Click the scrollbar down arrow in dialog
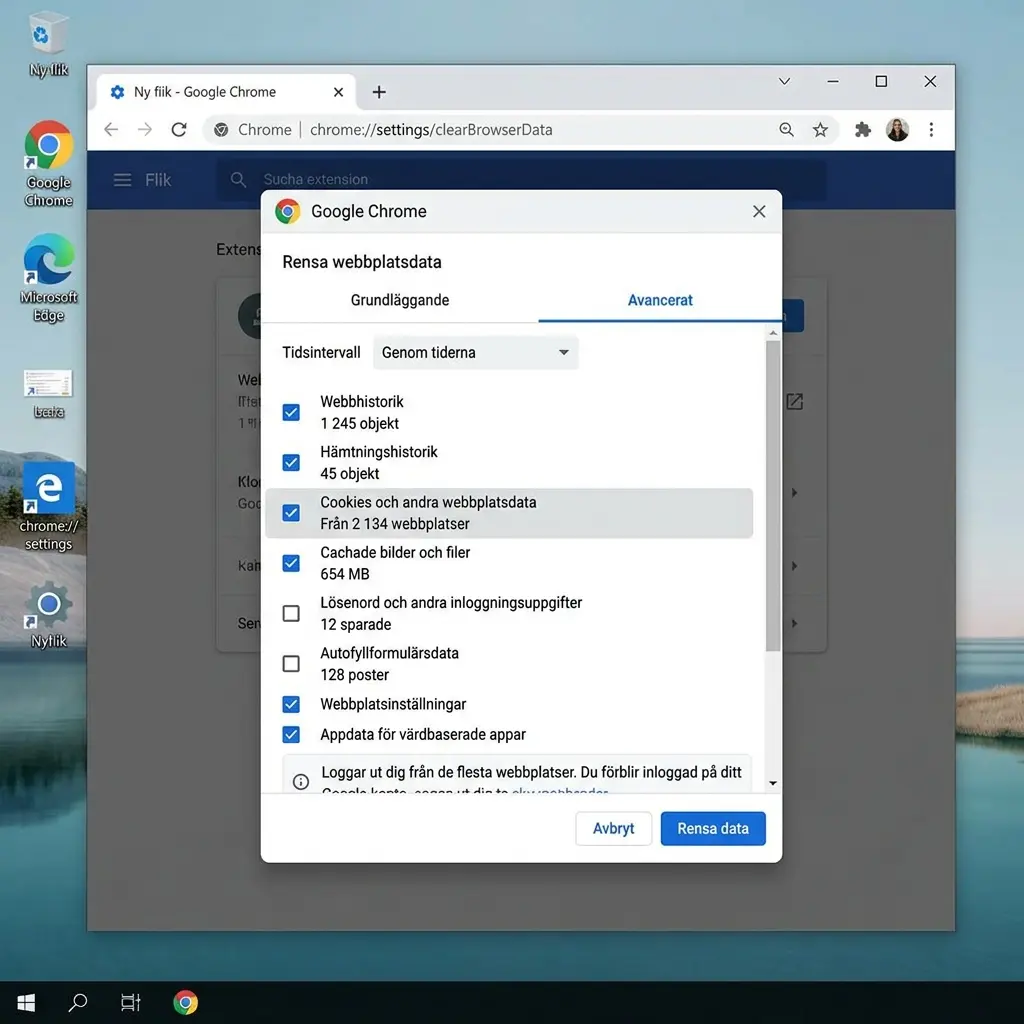This screenshot has width=1024, height=1024. point(773,782)
